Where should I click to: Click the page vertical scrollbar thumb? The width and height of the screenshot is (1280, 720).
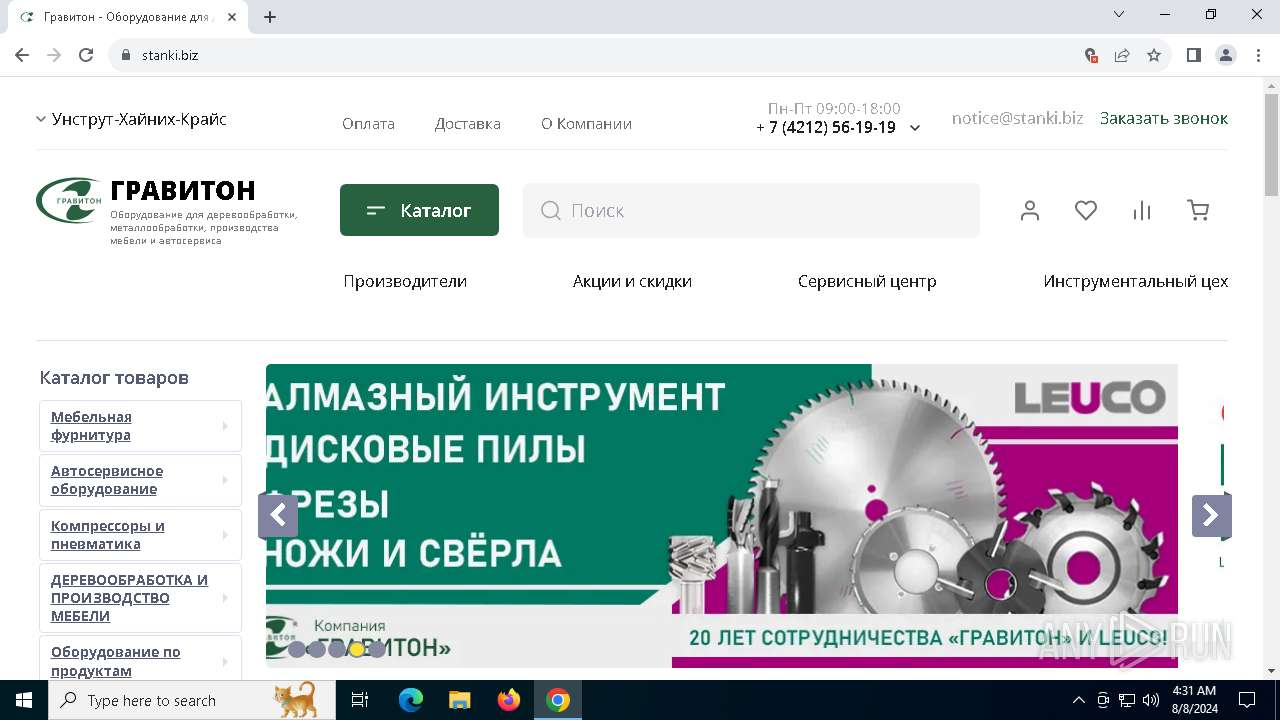[1271, 145]
